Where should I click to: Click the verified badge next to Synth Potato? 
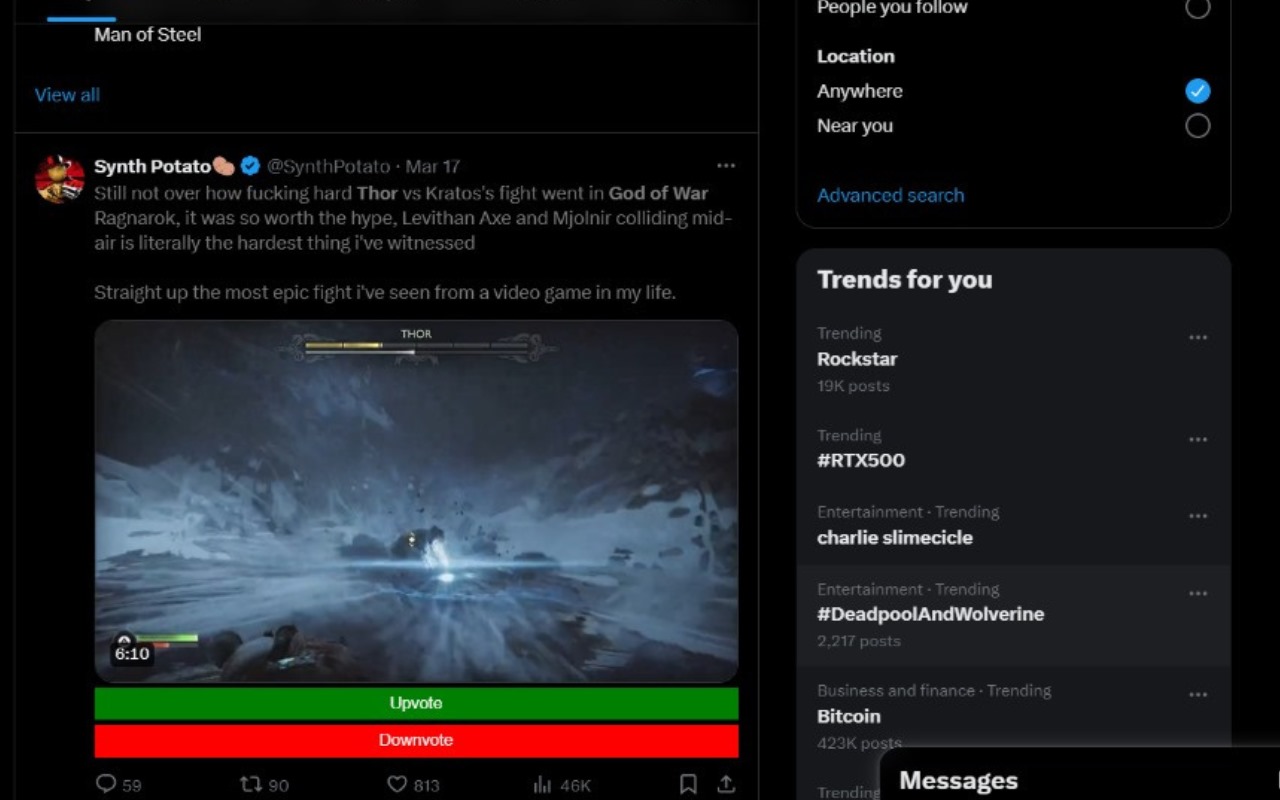pyautogui.click(x=250, y=166)
